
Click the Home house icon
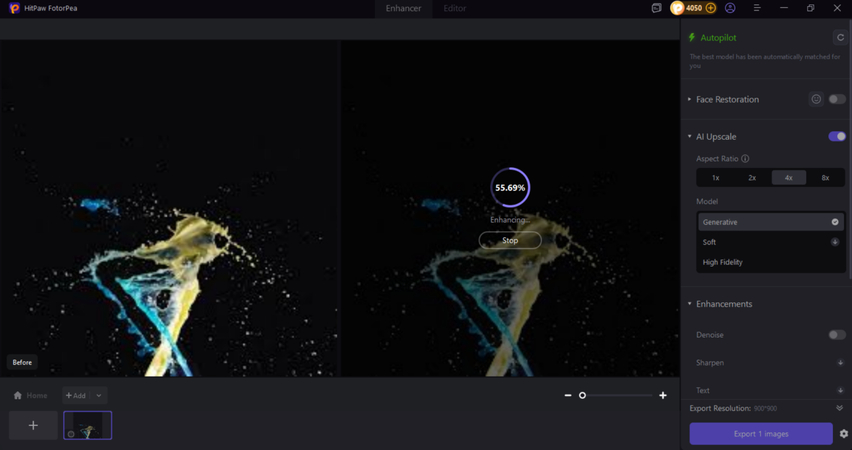point(17,395)
